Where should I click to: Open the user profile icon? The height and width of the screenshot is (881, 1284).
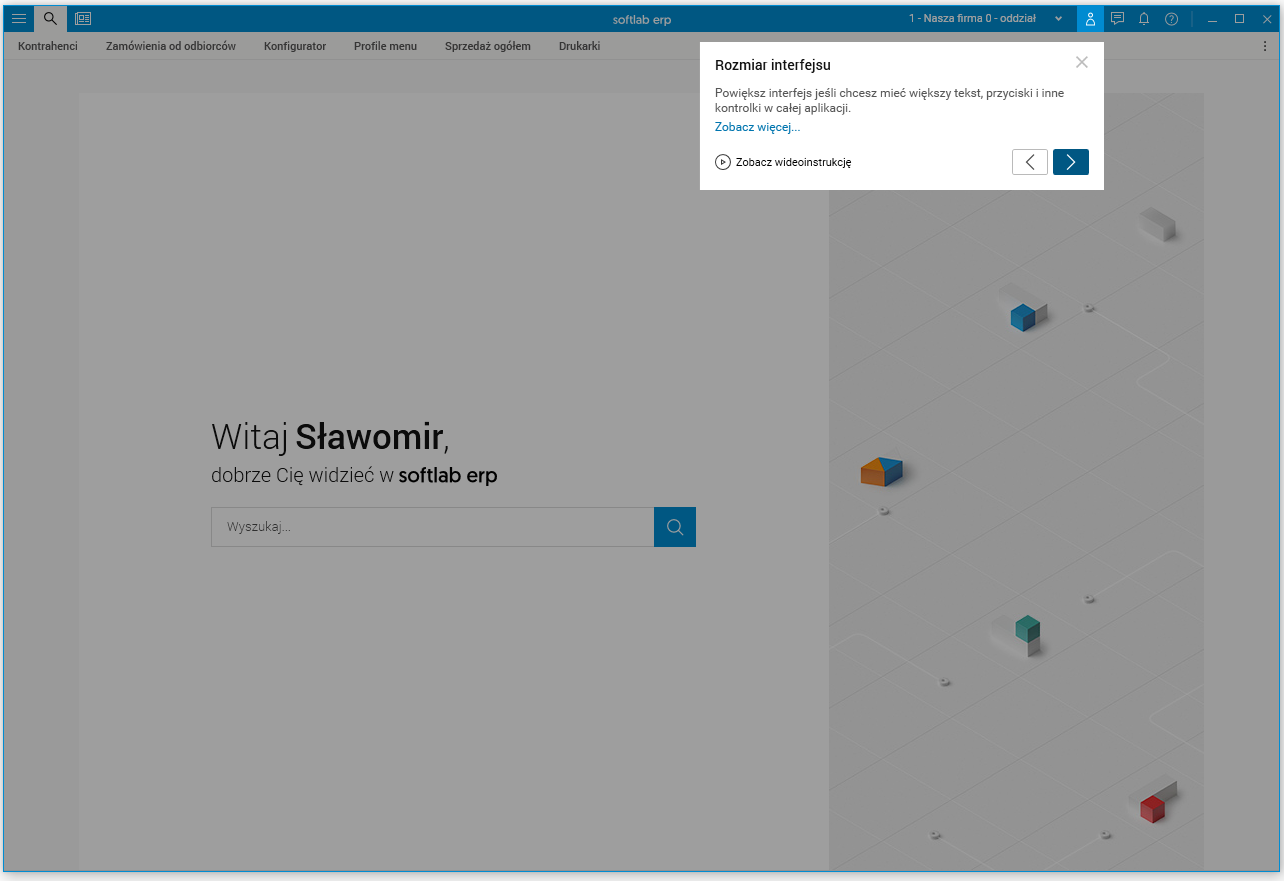[x=1090, y=19]
